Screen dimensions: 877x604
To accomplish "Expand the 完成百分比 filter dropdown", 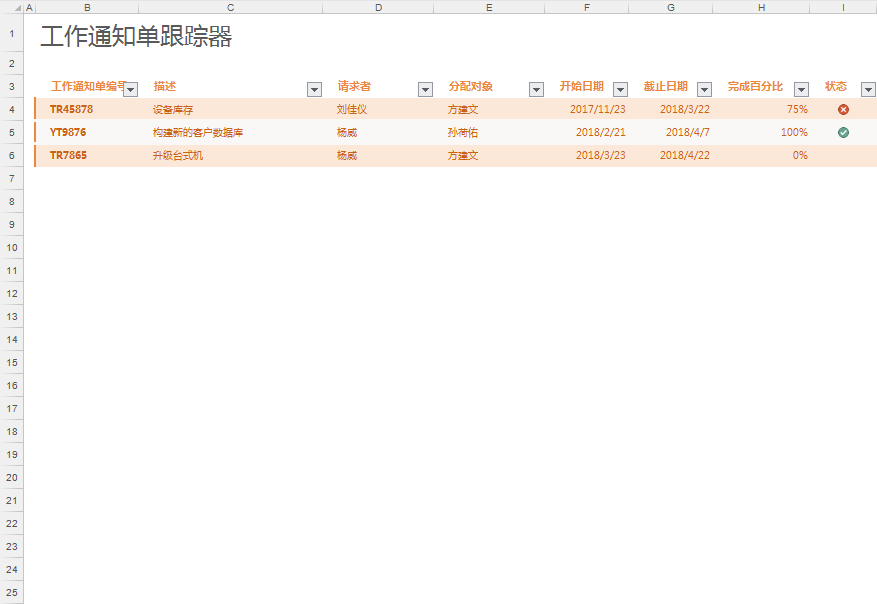I will pos(800,89).
